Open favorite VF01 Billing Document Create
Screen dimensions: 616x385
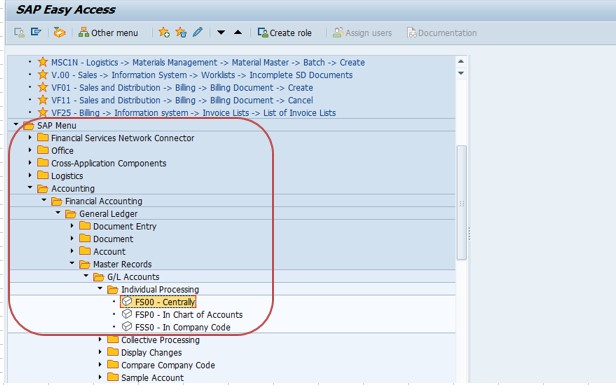pos(182,88)
